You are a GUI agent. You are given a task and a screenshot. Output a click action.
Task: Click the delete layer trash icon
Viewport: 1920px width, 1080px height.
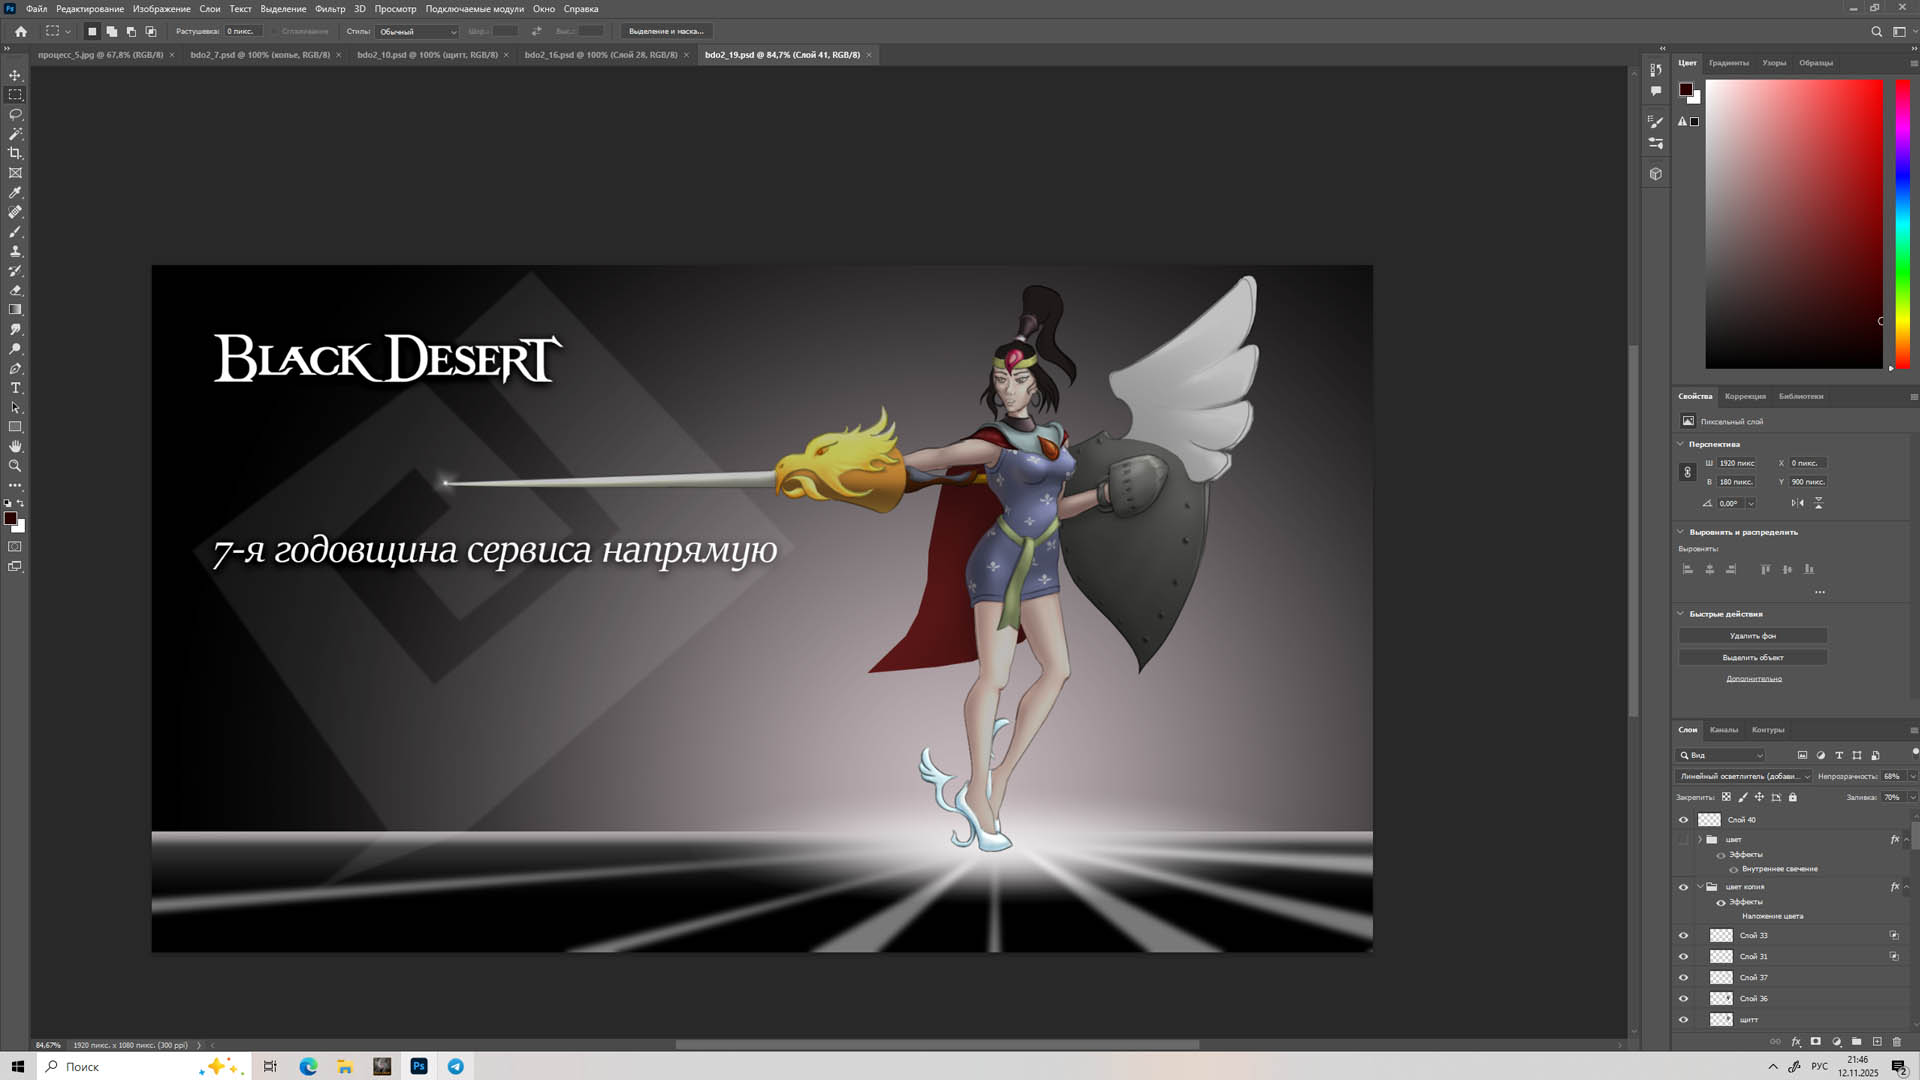pyautogui.click(x=1896, y=1041)
